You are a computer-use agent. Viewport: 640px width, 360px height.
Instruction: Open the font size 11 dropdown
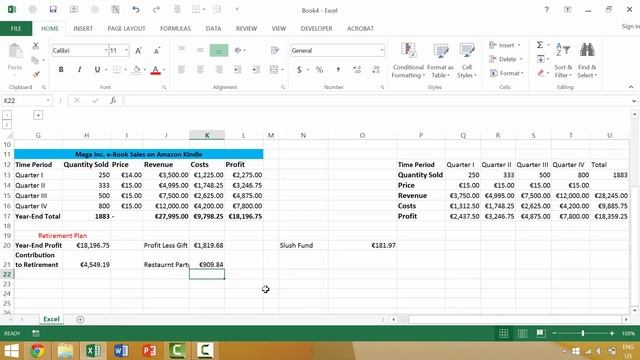pyautogui.click(x=127, y=51)
